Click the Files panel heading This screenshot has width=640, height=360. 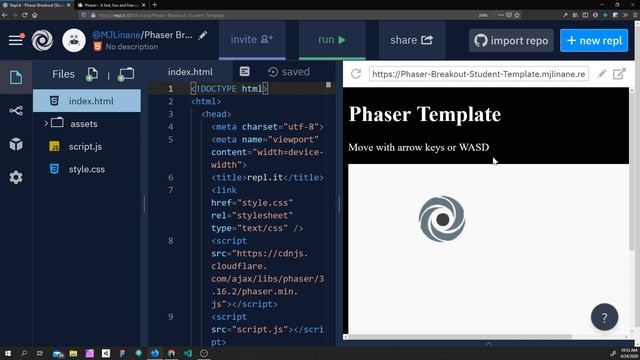[x=63, y=74]
